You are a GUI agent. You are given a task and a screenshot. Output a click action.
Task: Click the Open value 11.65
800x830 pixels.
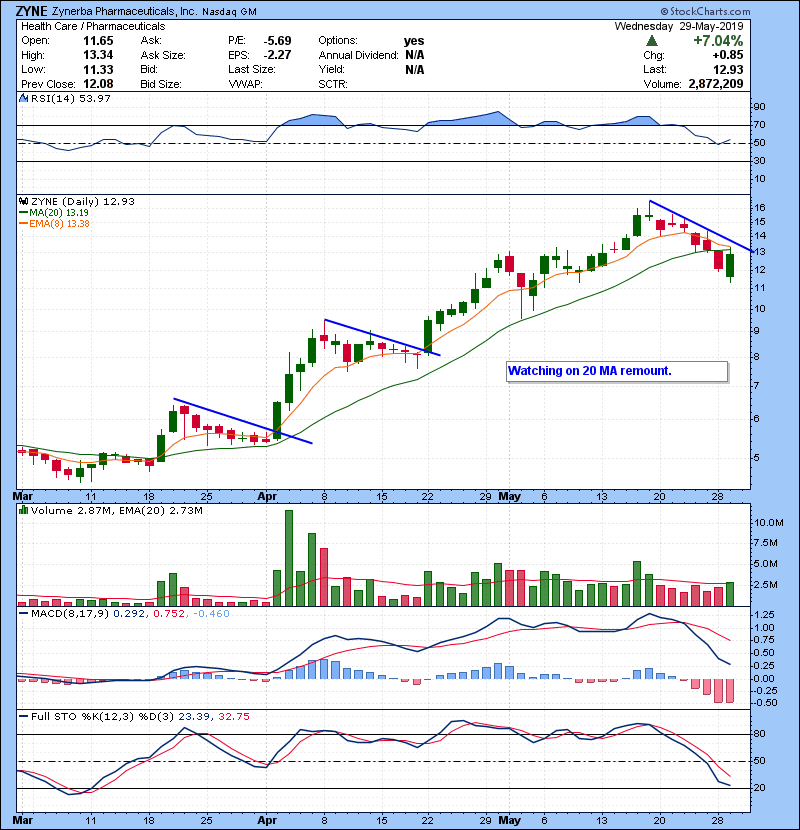click(x=98, y=41)
